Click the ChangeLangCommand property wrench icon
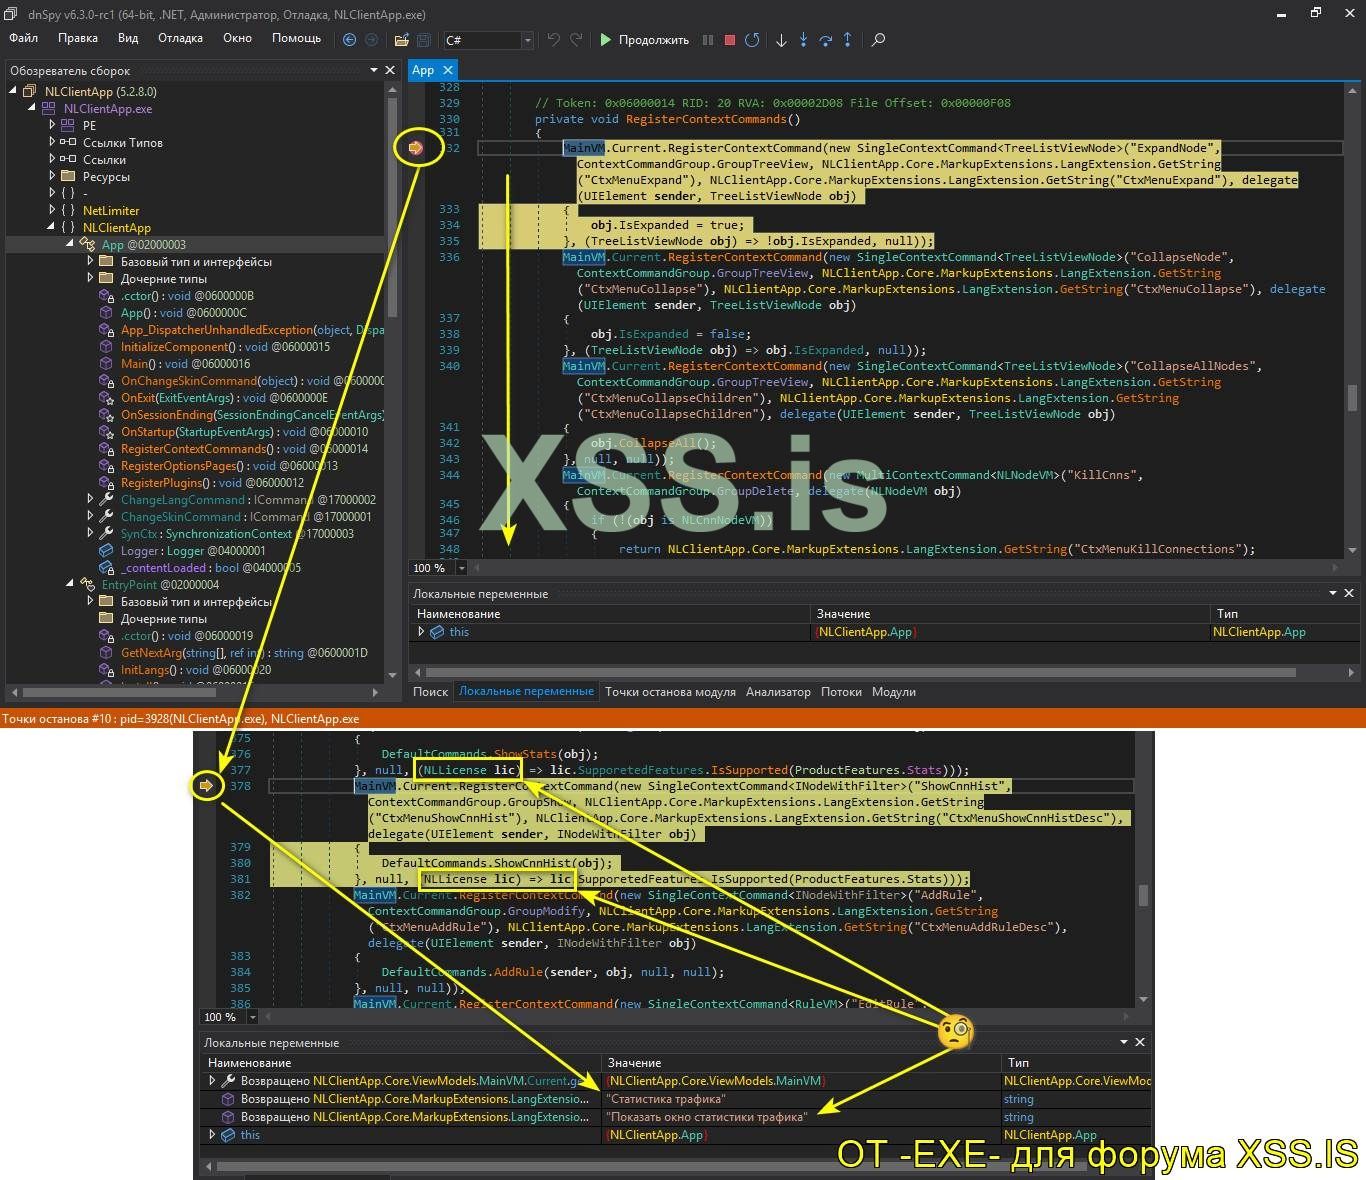 (106, 500)
